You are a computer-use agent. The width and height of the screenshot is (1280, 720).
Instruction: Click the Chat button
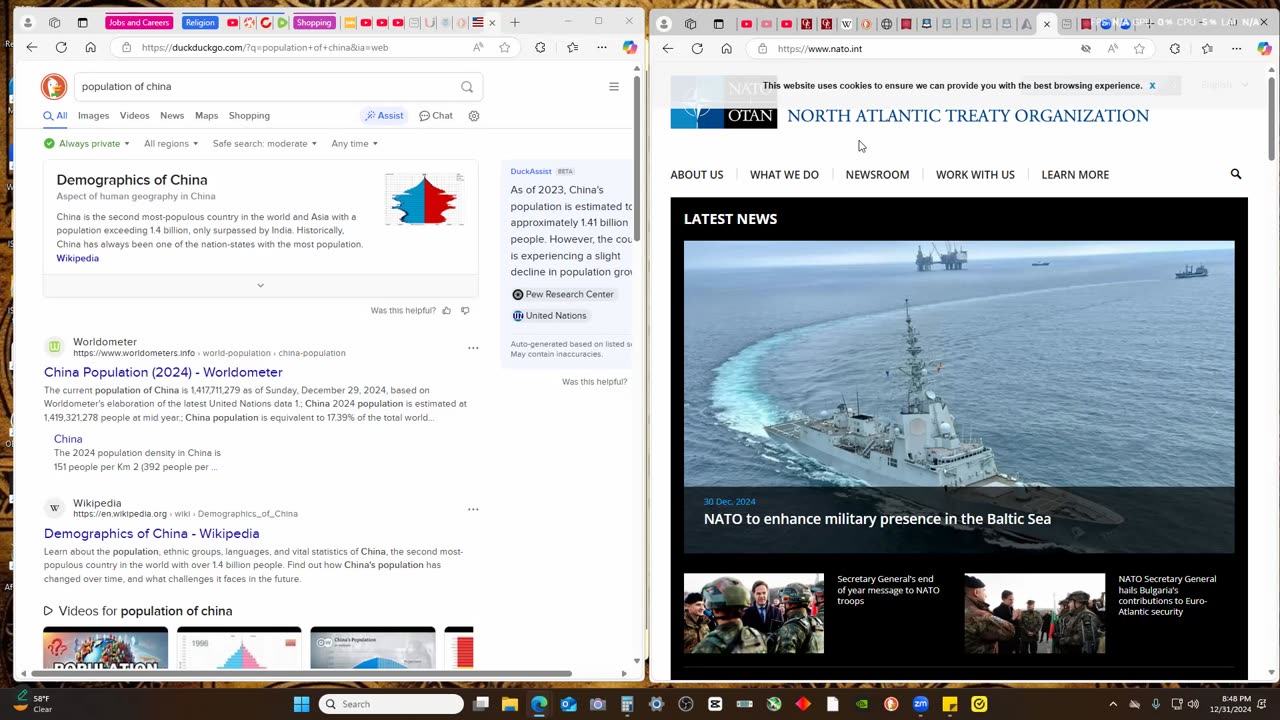point(436,116)
